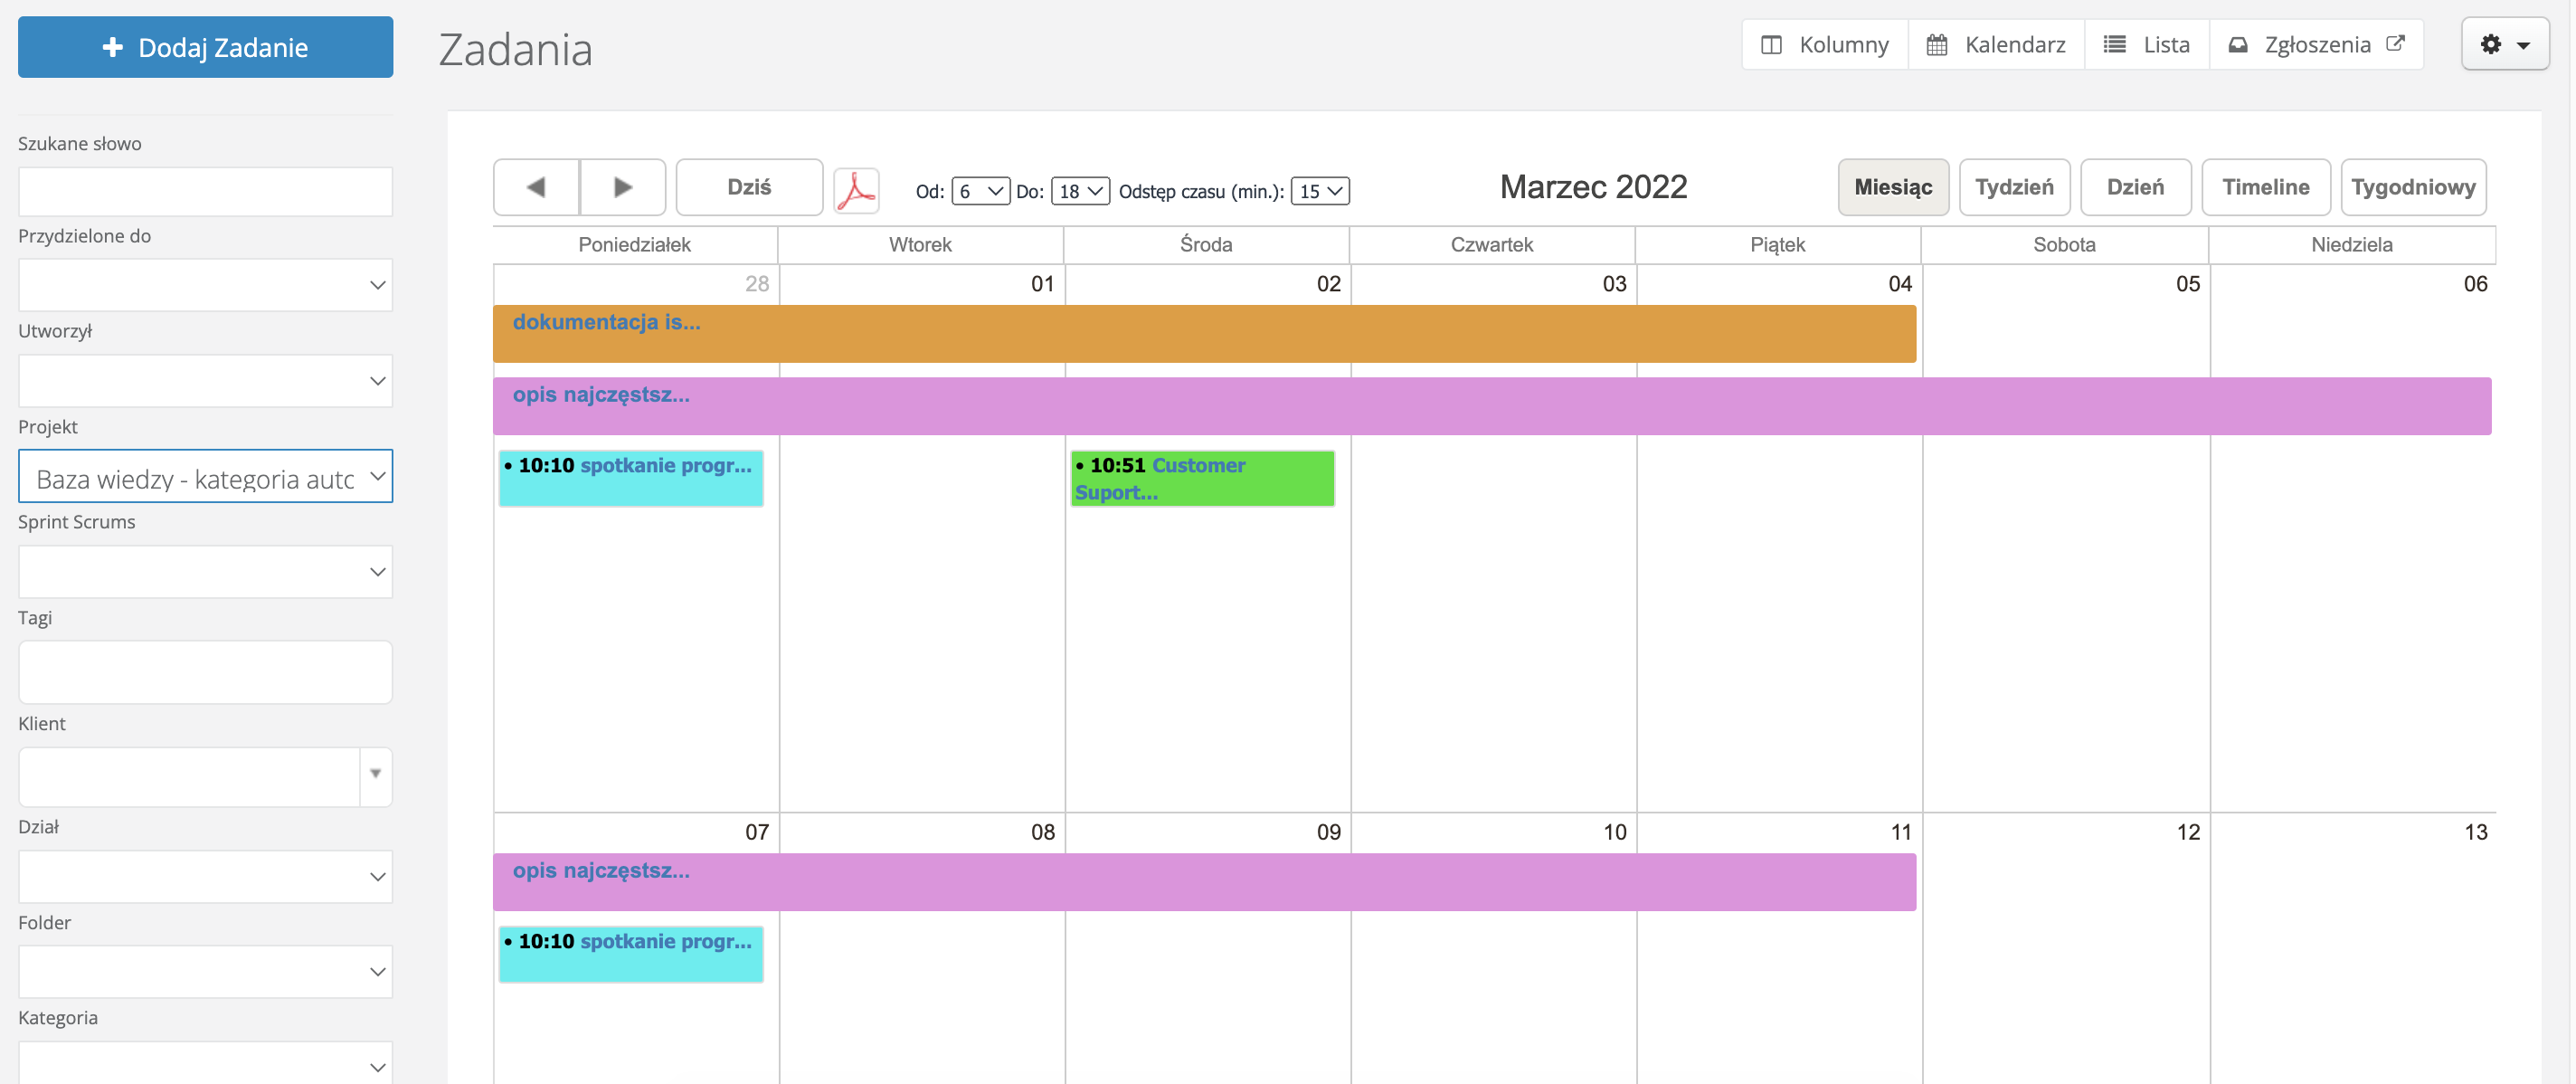
Task: Click the Dodaj Zadanie button
Action: 205,47
